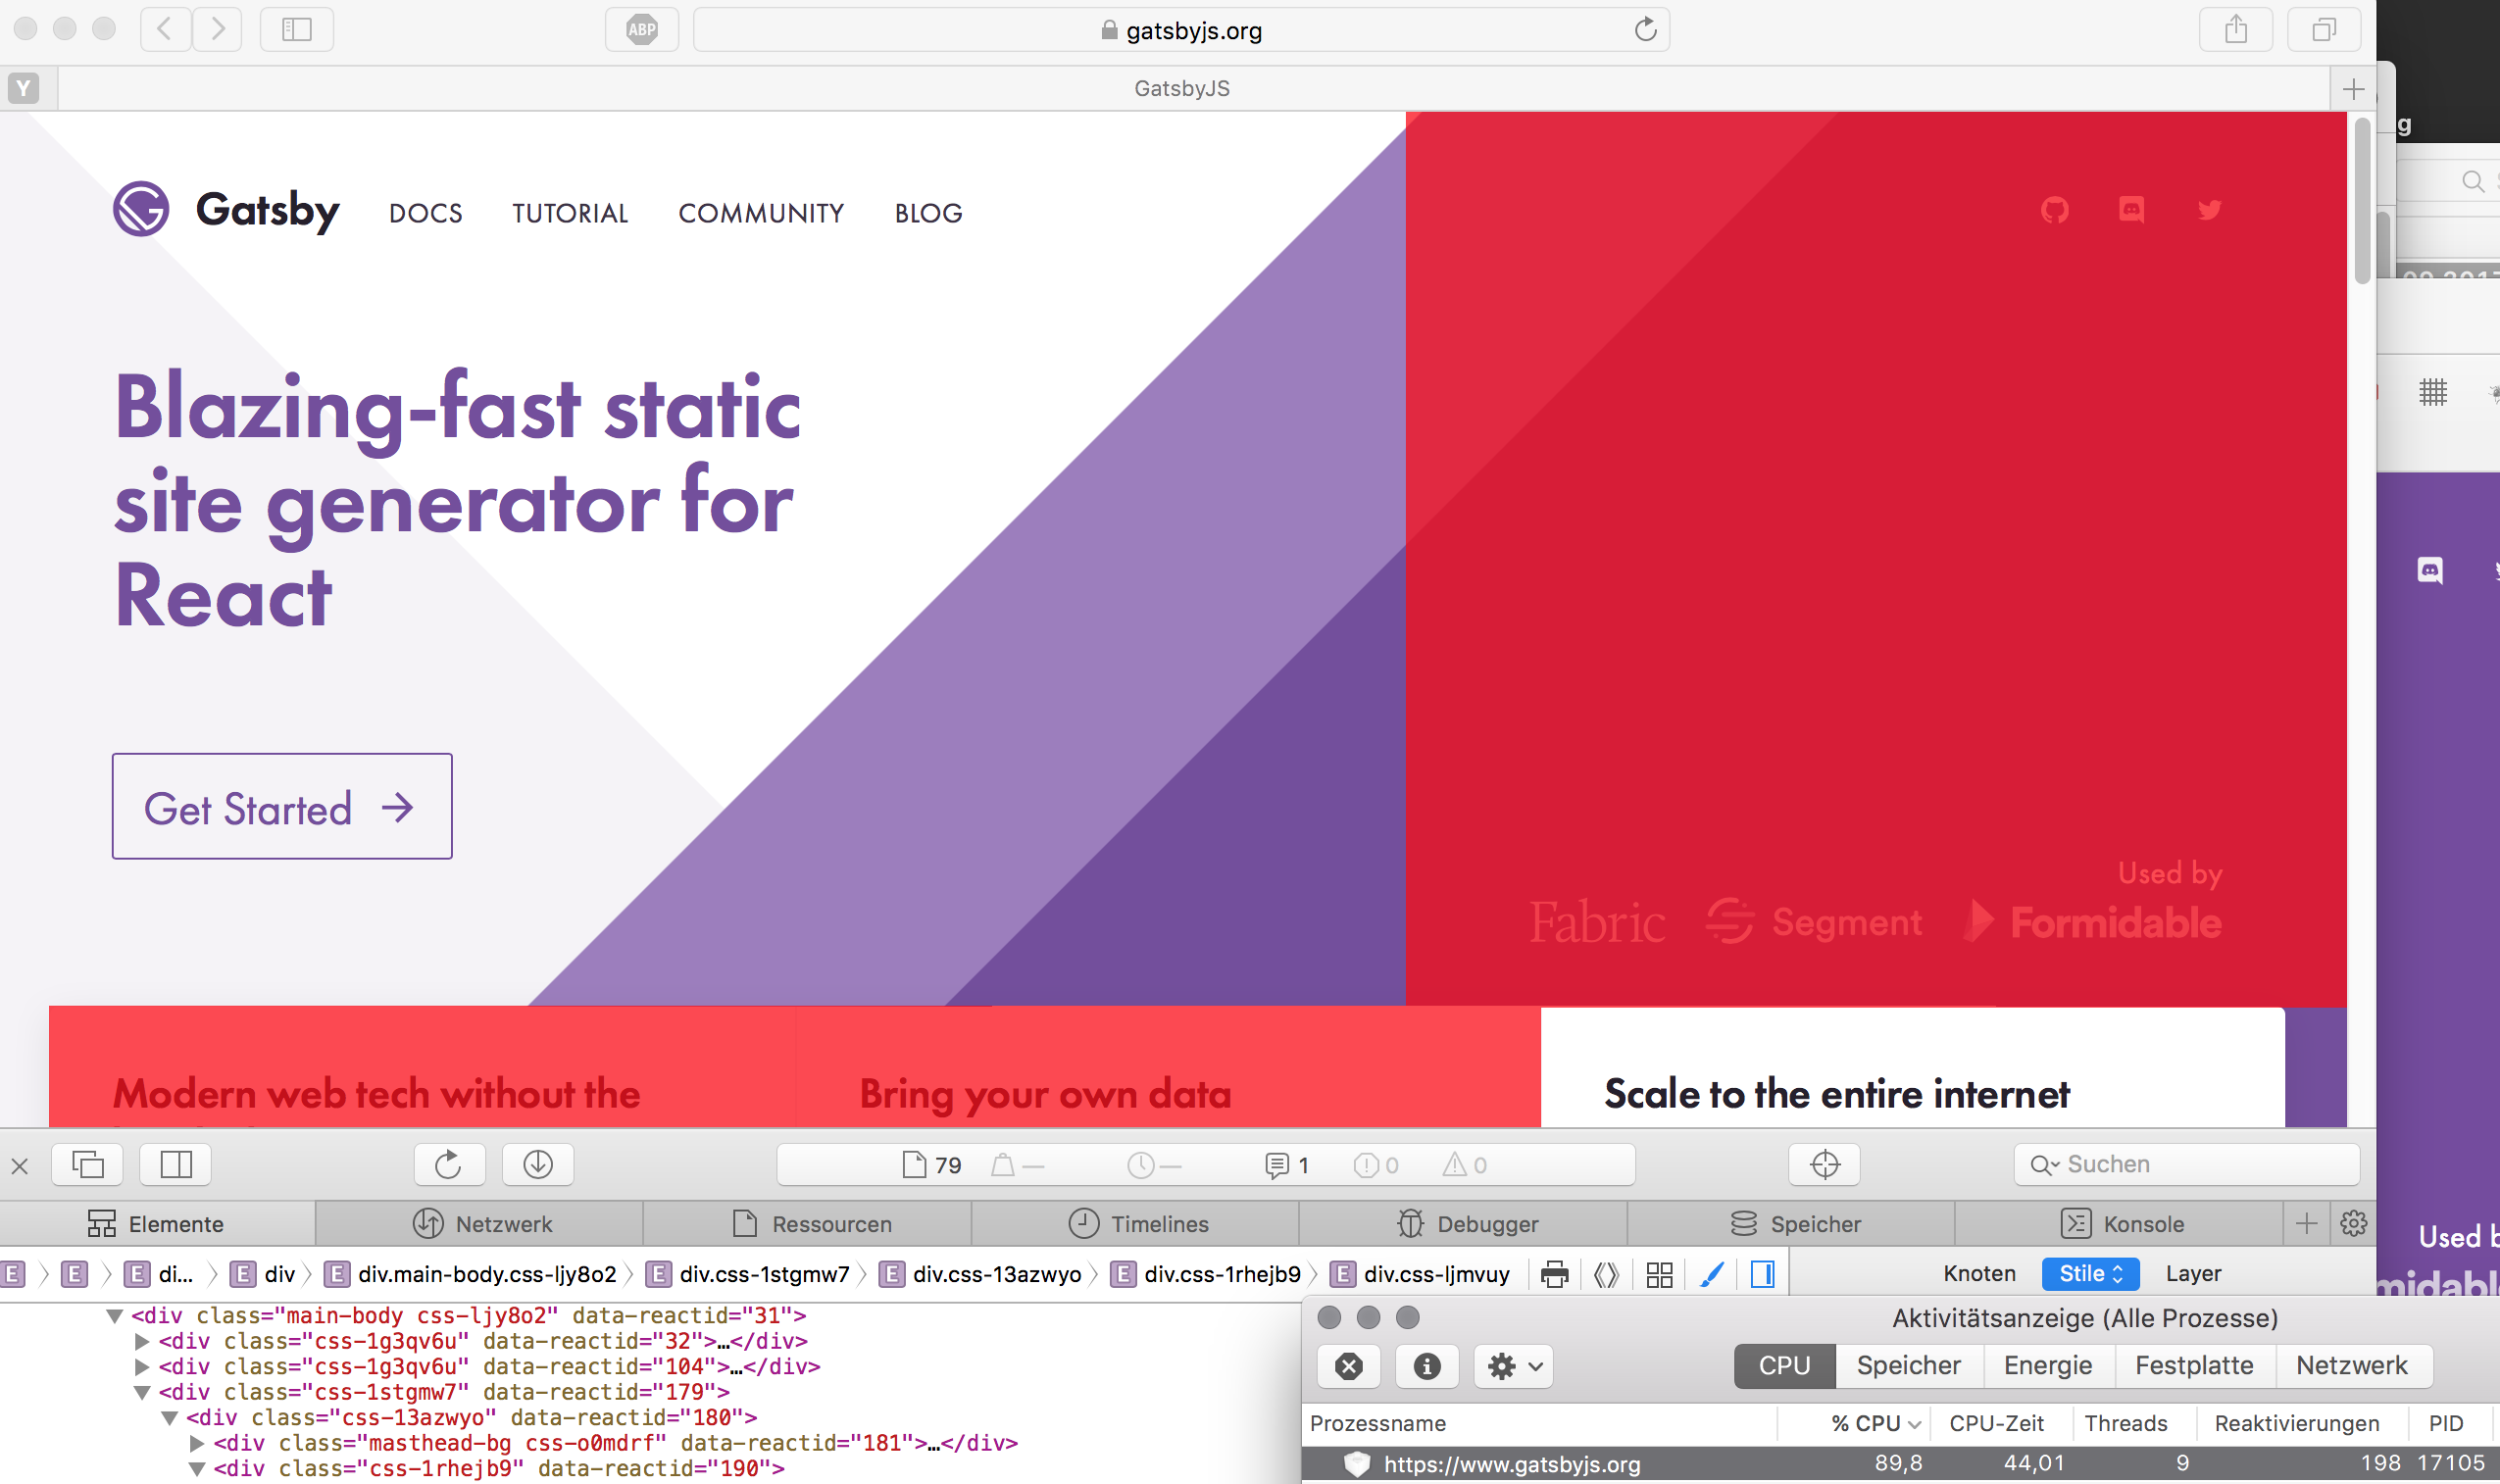Open the GitHub icon on the Gatsby header
2500x1484 pixels.
click(x=2054, y=211)
